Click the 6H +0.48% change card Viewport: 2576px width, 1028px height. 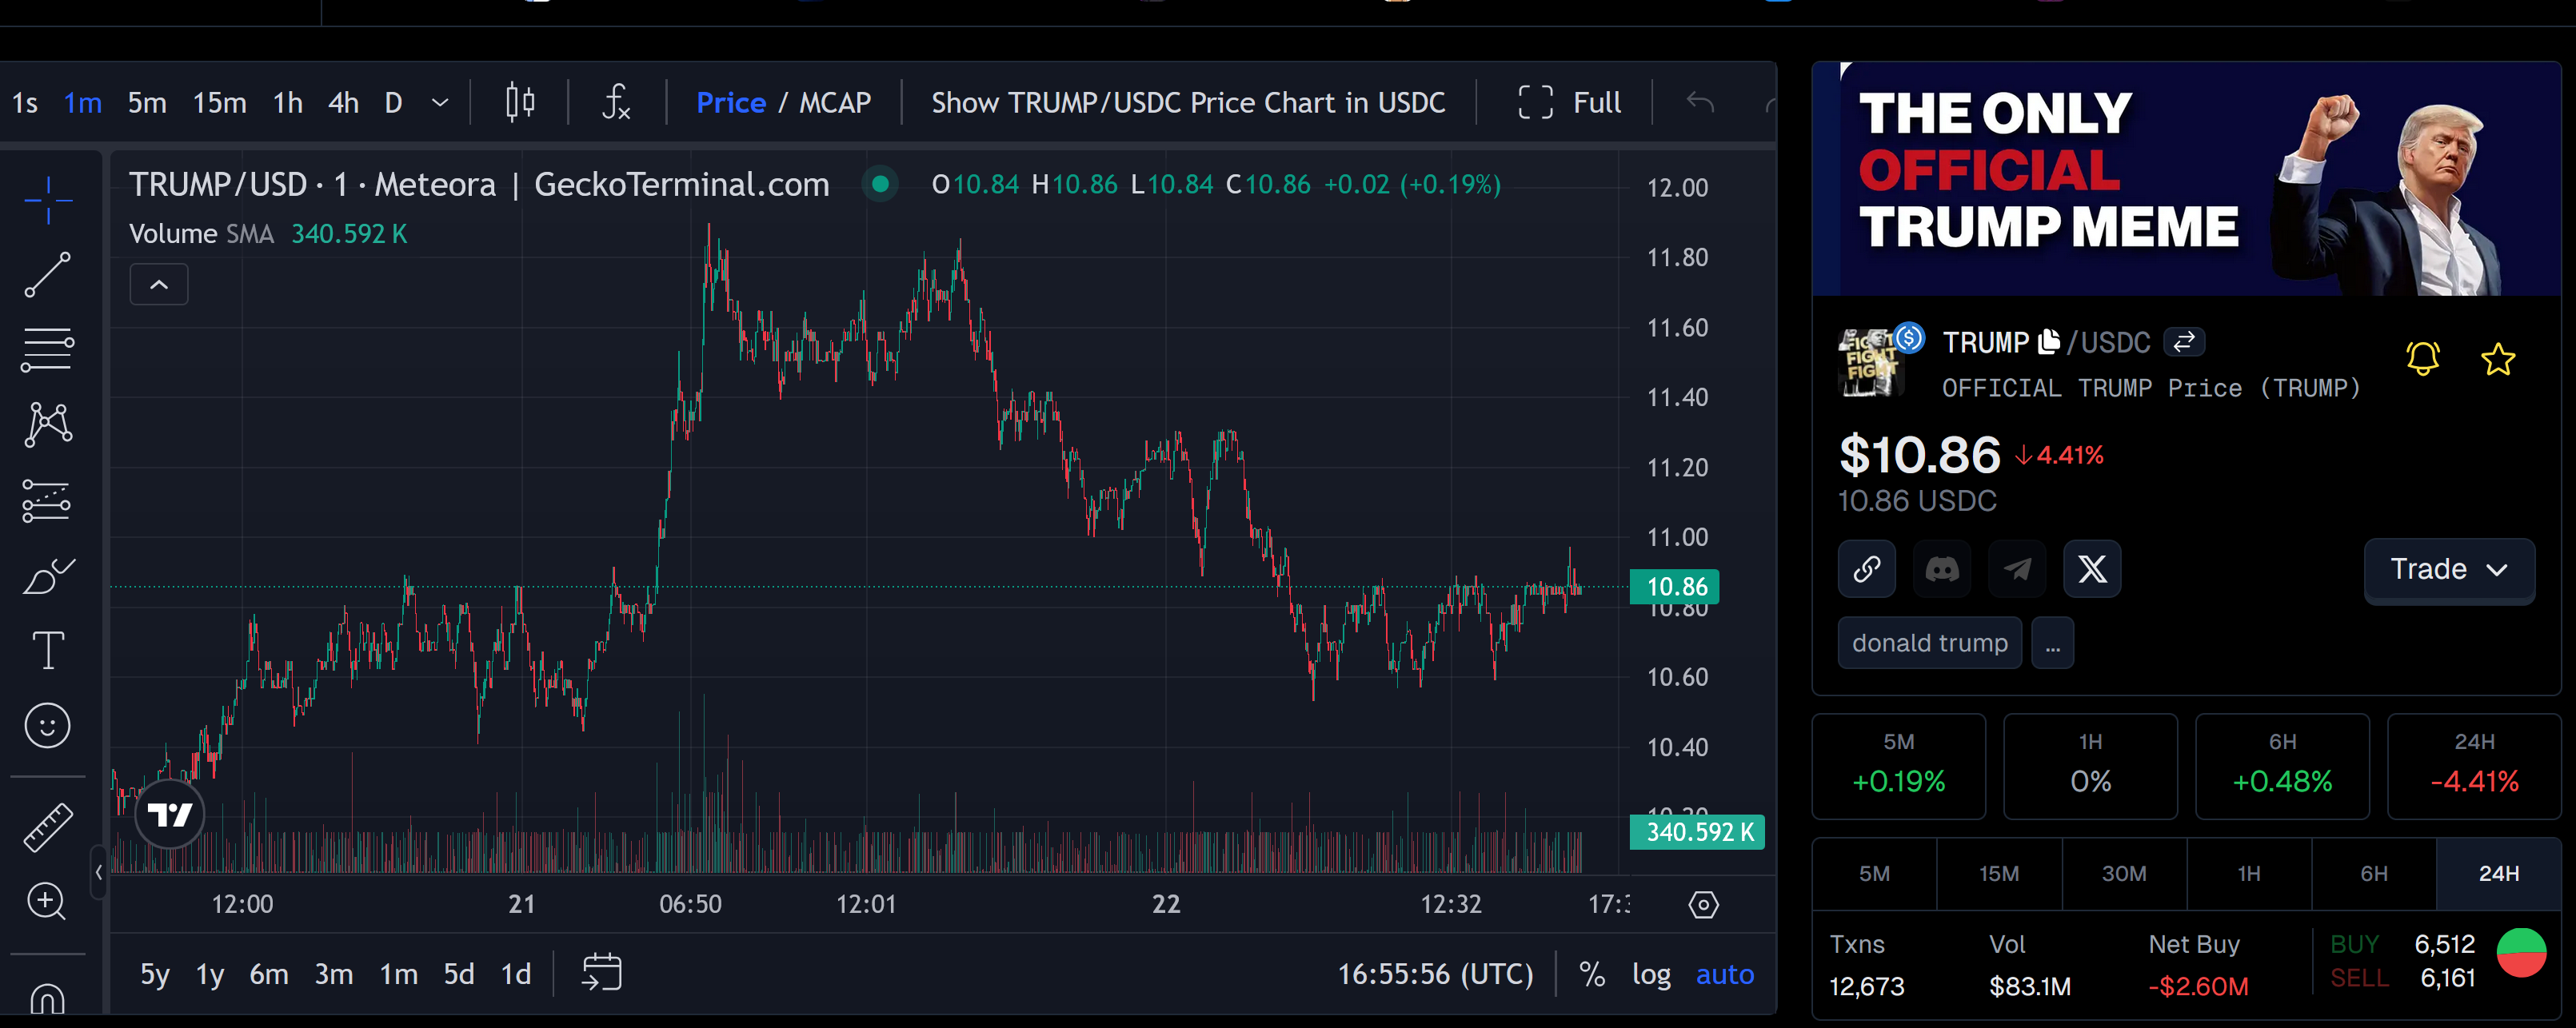click(x=2282, y=766)
